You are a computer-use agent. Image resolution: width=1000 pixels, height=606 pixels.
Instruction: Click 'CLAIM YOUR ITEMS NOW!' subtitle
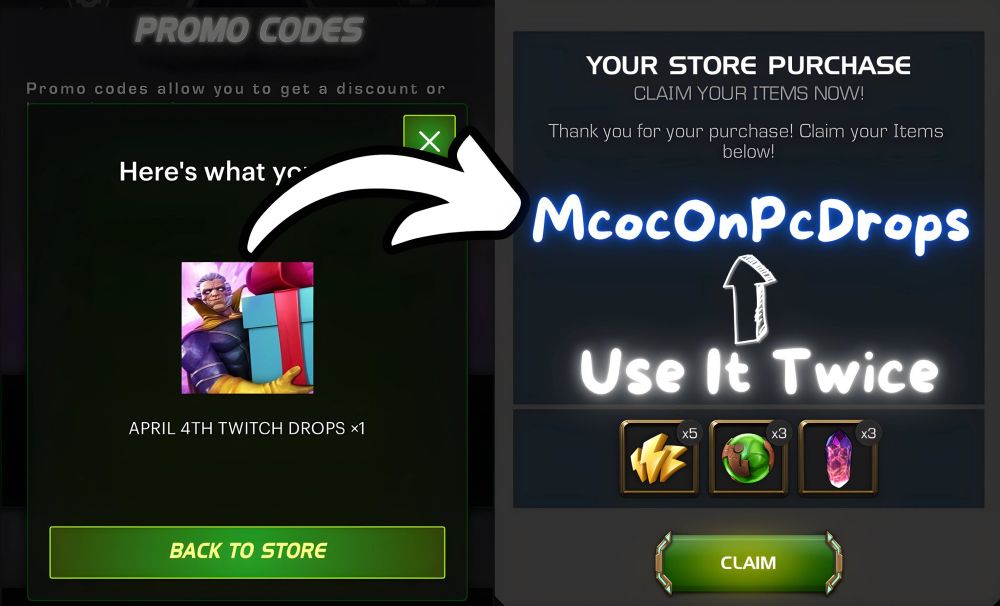coord(749,94)
